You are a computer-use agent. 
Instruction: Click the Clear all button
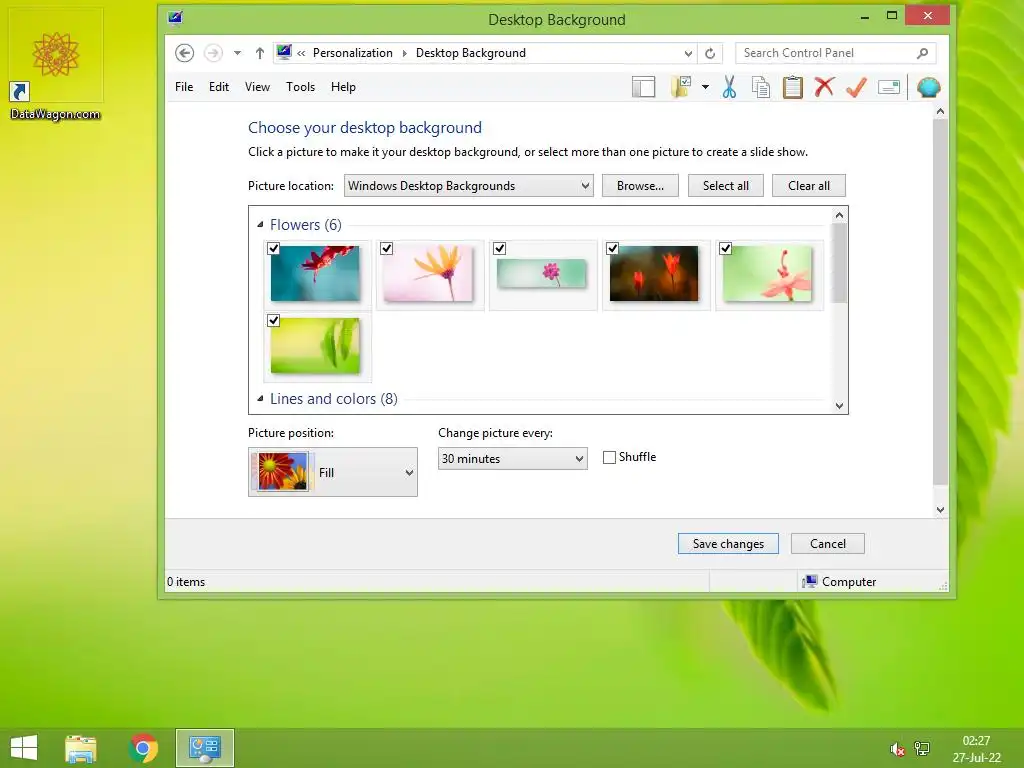(808, 185)
